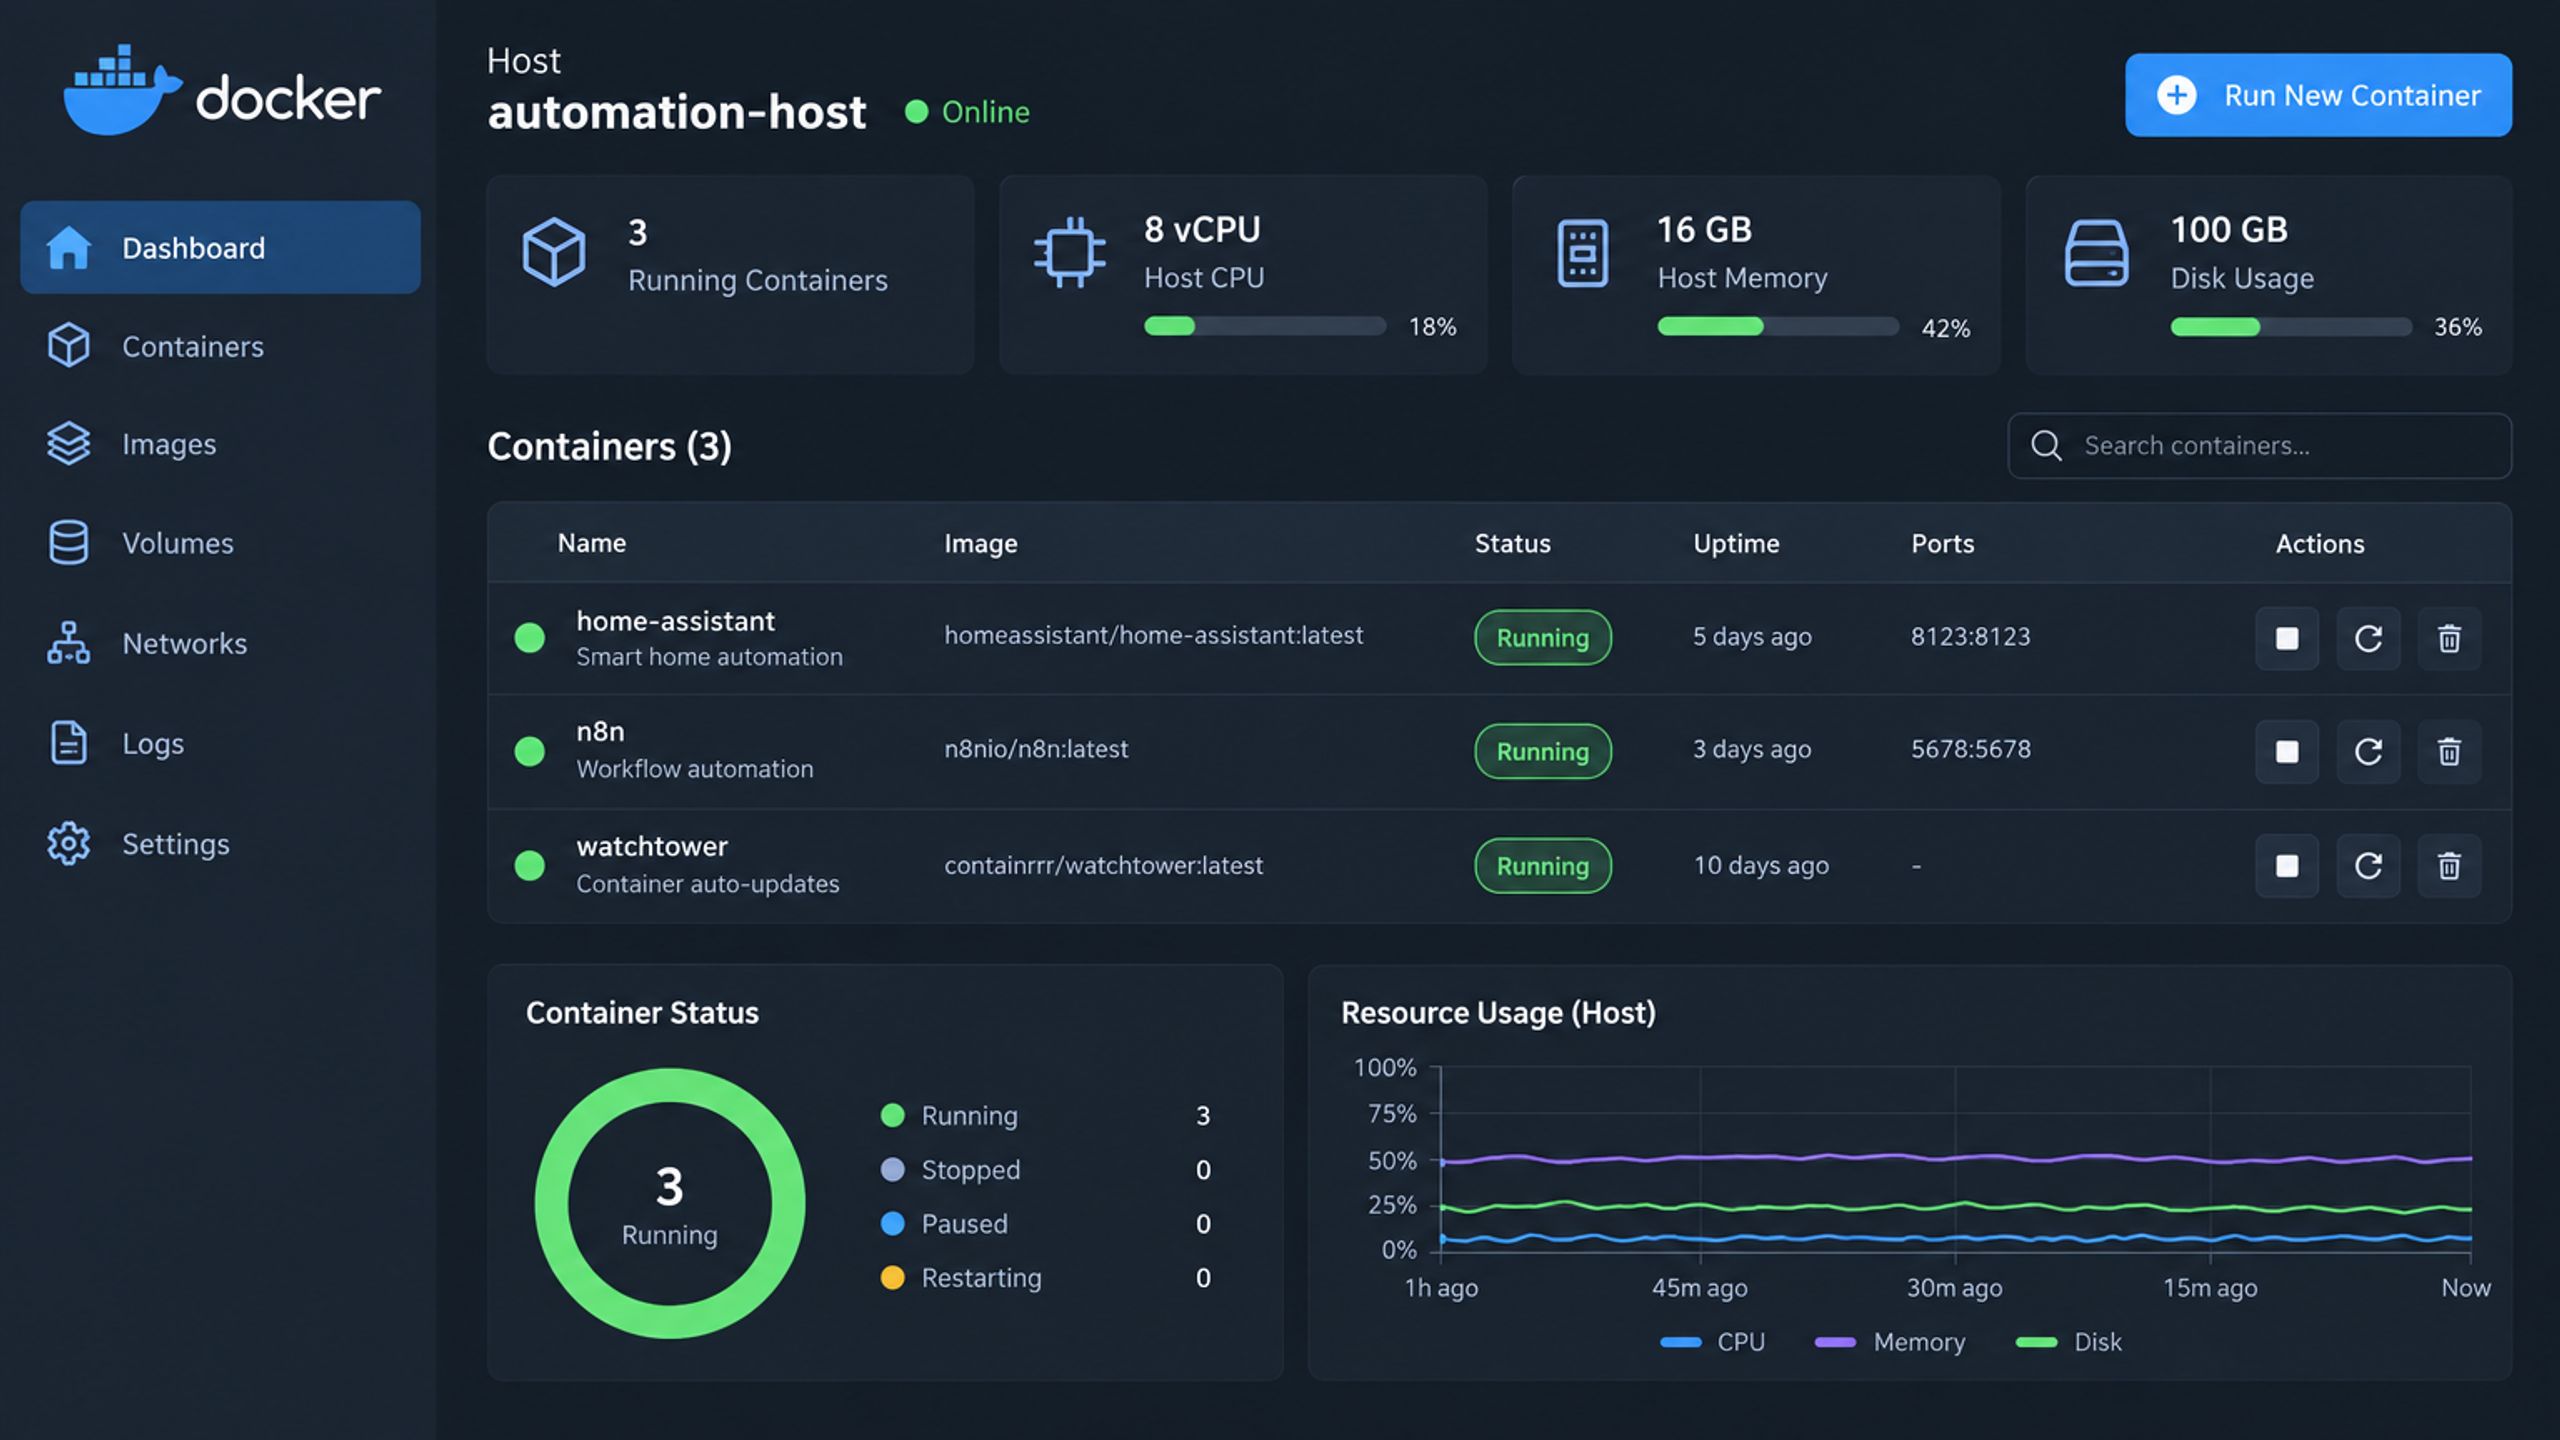Click the Disk Usage progress bar
The width and height of the screenshot is (2560, 1440).
pyautogui.click(x=2291, y=326)
